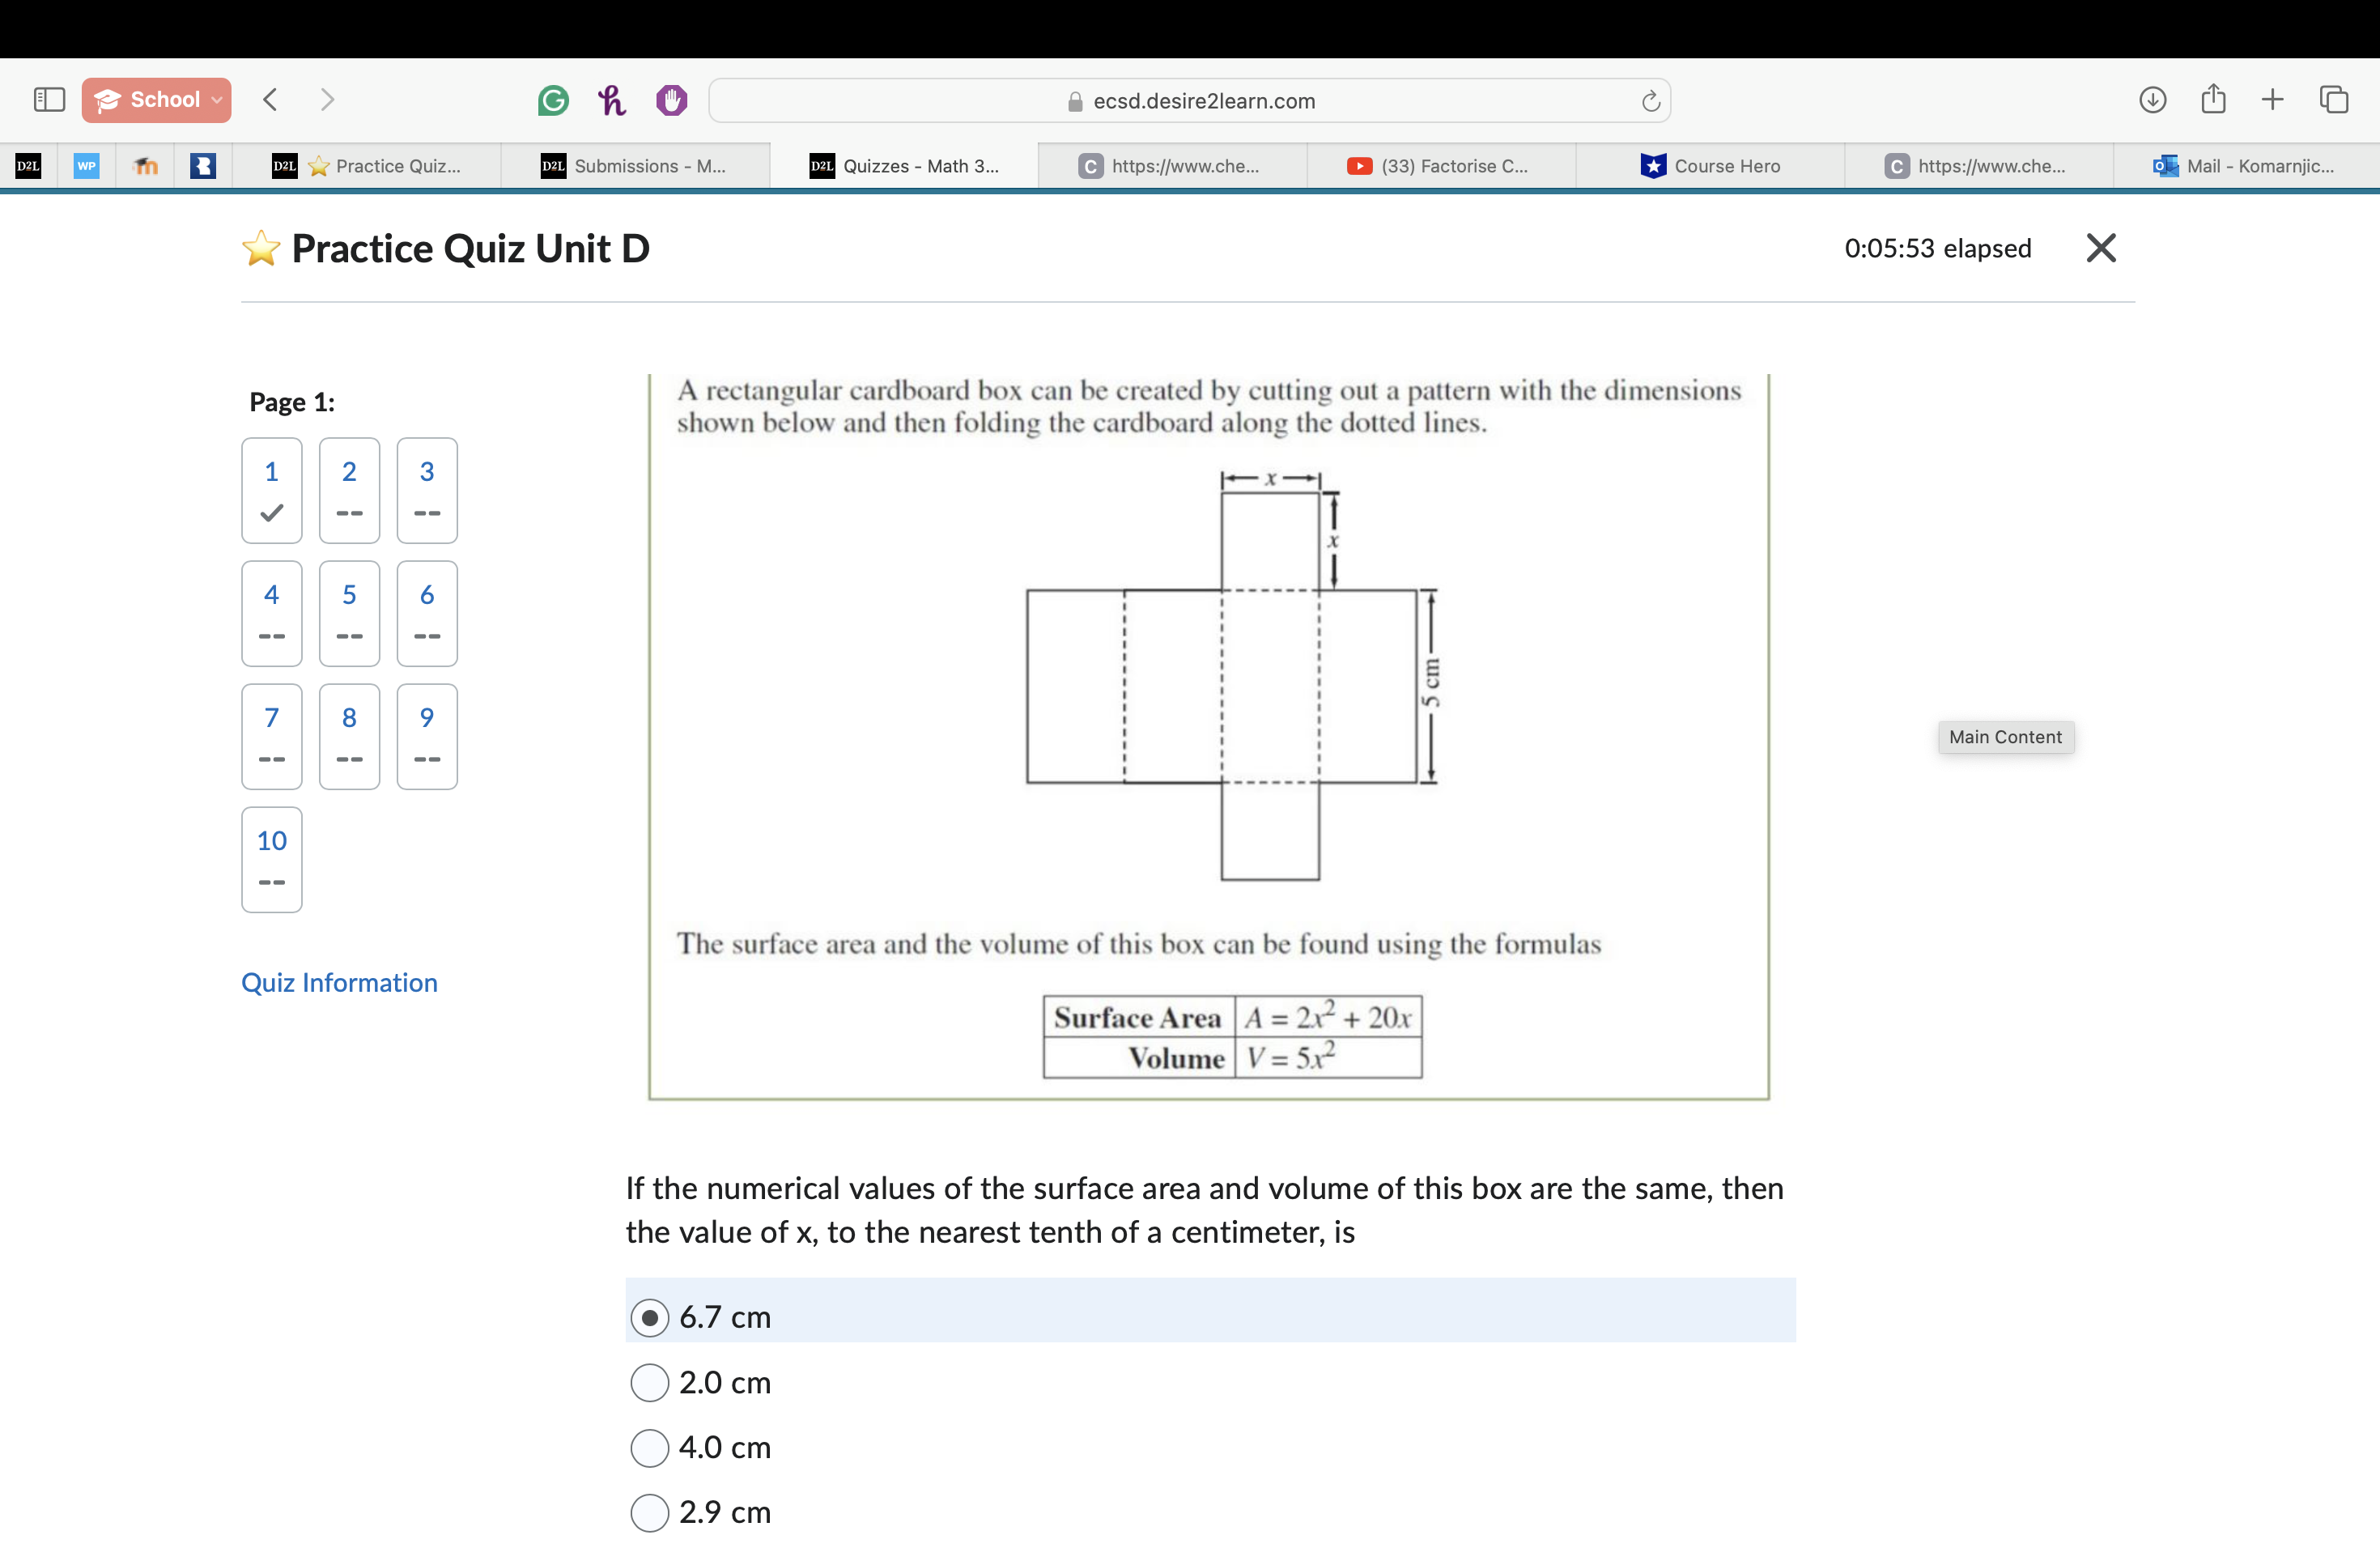Select the 4.0 cm answer
2380x1548 pixels.
[x=650, y=1447]
